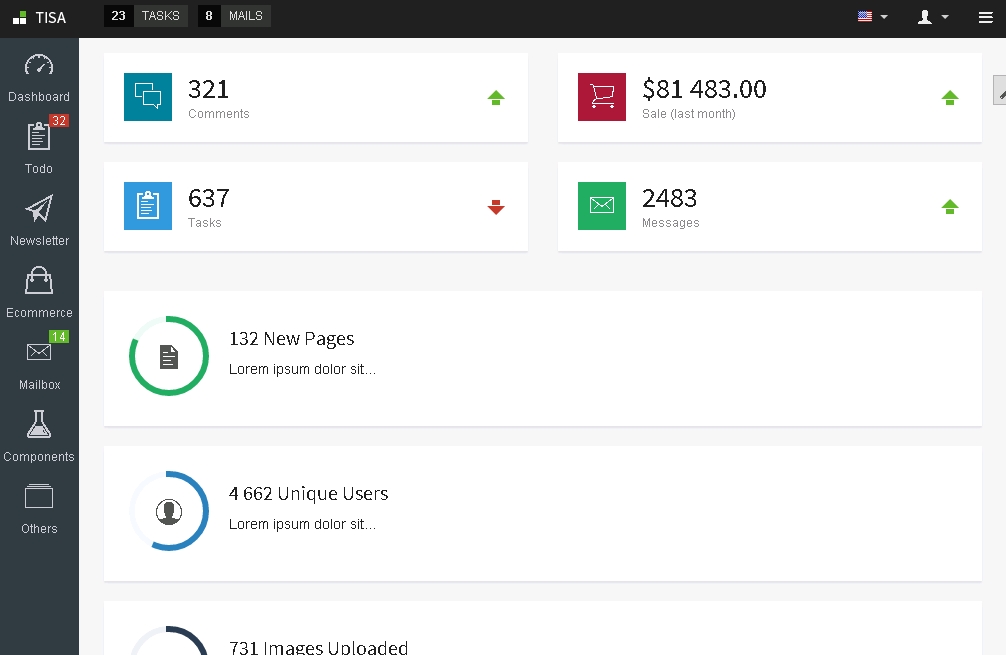This screenshot has width=1006, height=655.
Task: Click the blue Unique Users progress ring
Action: pos(169,511)
